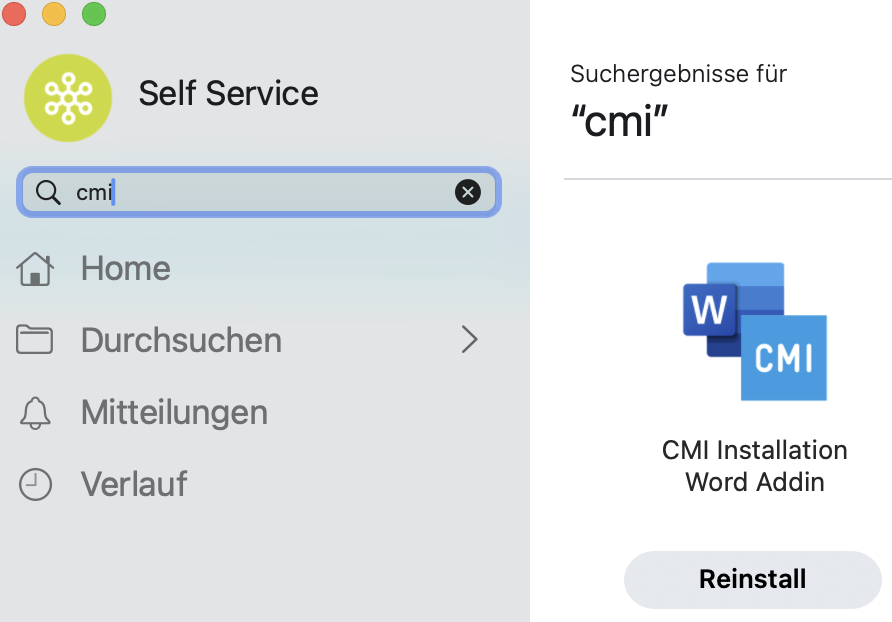Open the CMI Word Addin app icon
Screen dimensions: 892x622
[x=755, y=331]
